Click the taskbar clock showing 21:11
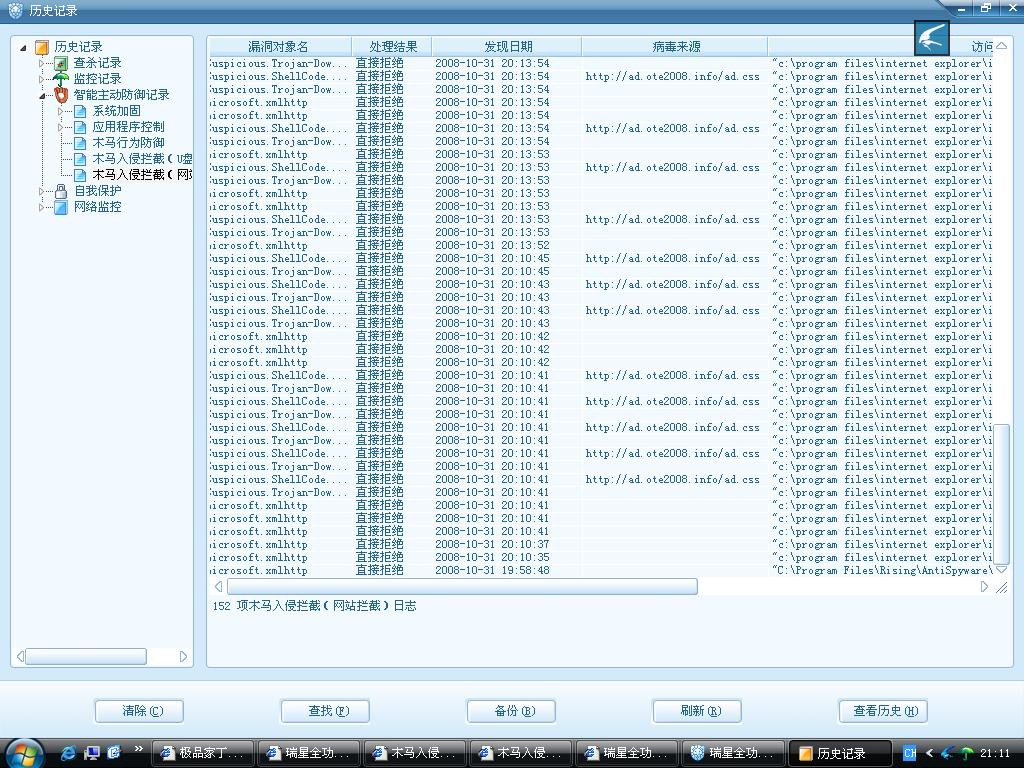The image size is (1024, 768). point(995,753)
